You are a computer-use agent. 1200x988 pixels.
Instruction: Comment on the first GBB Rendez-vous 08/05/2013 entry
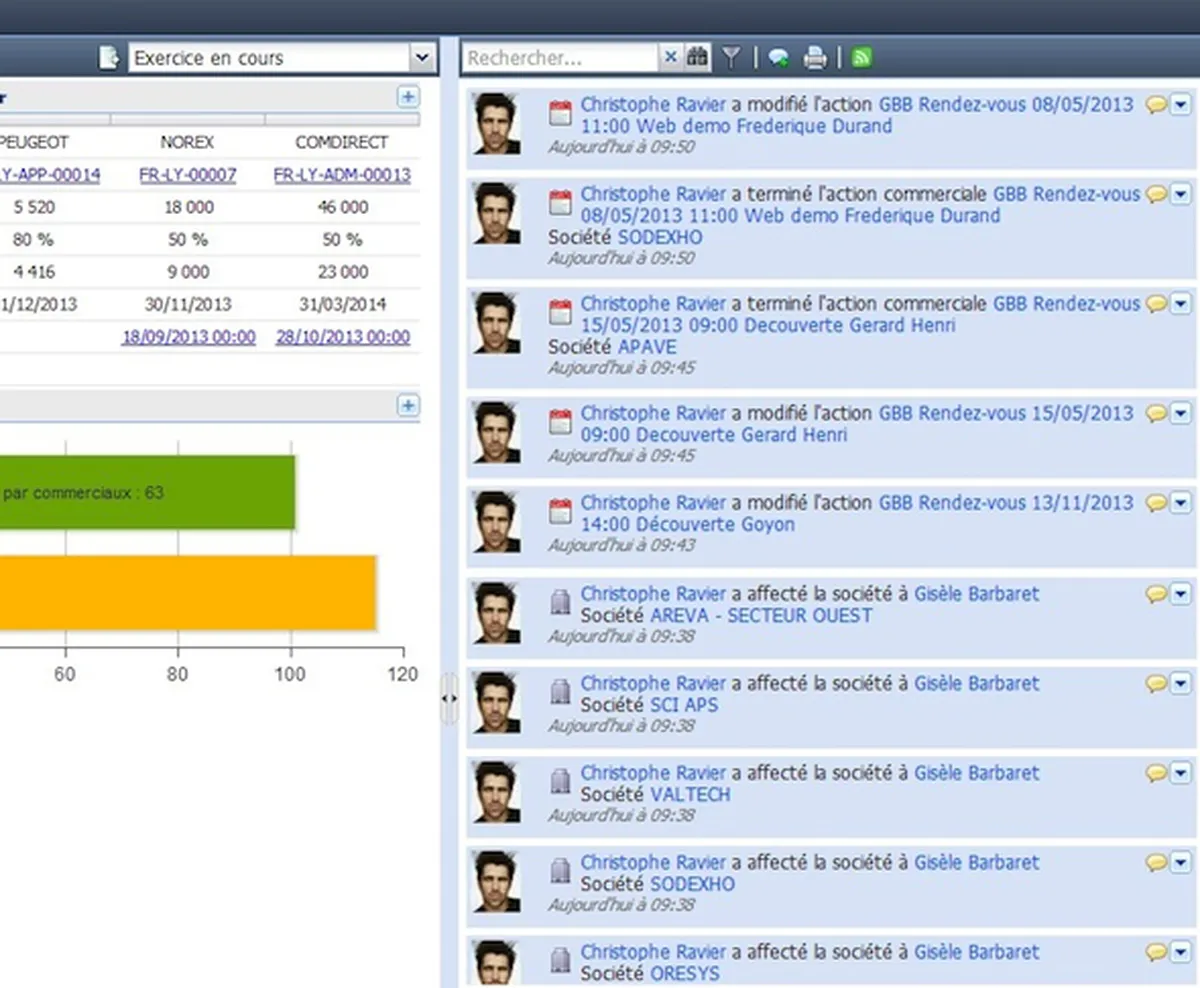click(1156, 104)
